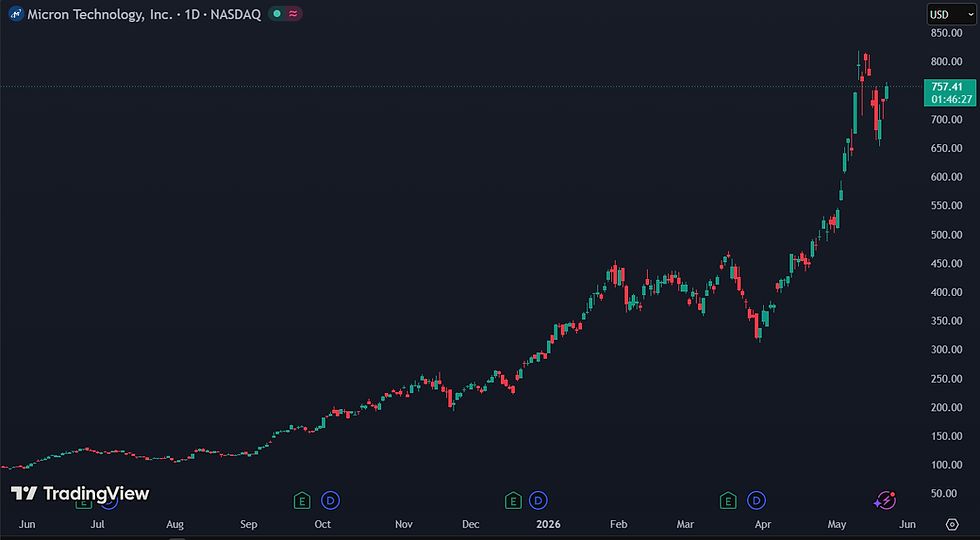980x540 pixels.
Task: Open the earnings E marker before Apr
Action: click(728, 500)
